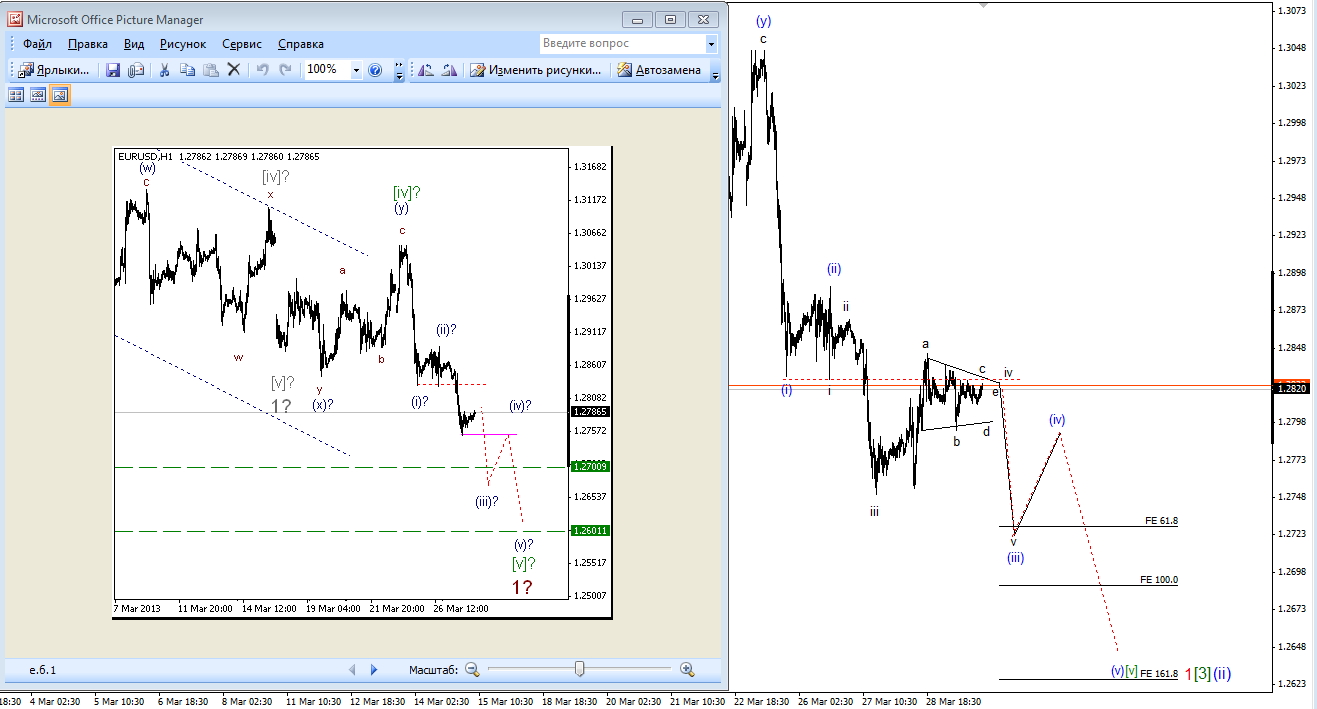Click the Rotate left icon

(426, 70)
